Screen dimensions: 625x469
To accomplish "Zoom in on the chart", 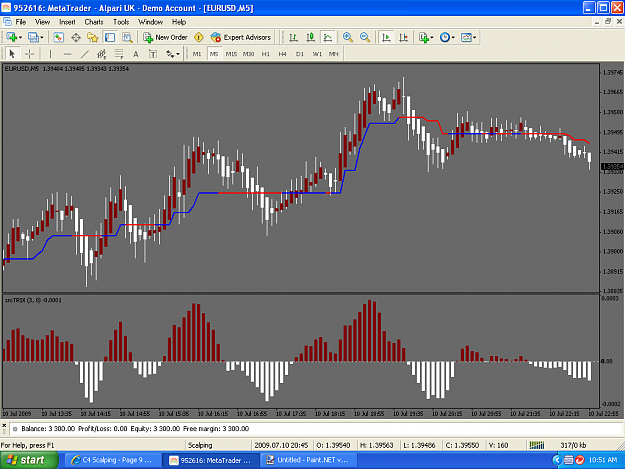I will click(348, 37).
